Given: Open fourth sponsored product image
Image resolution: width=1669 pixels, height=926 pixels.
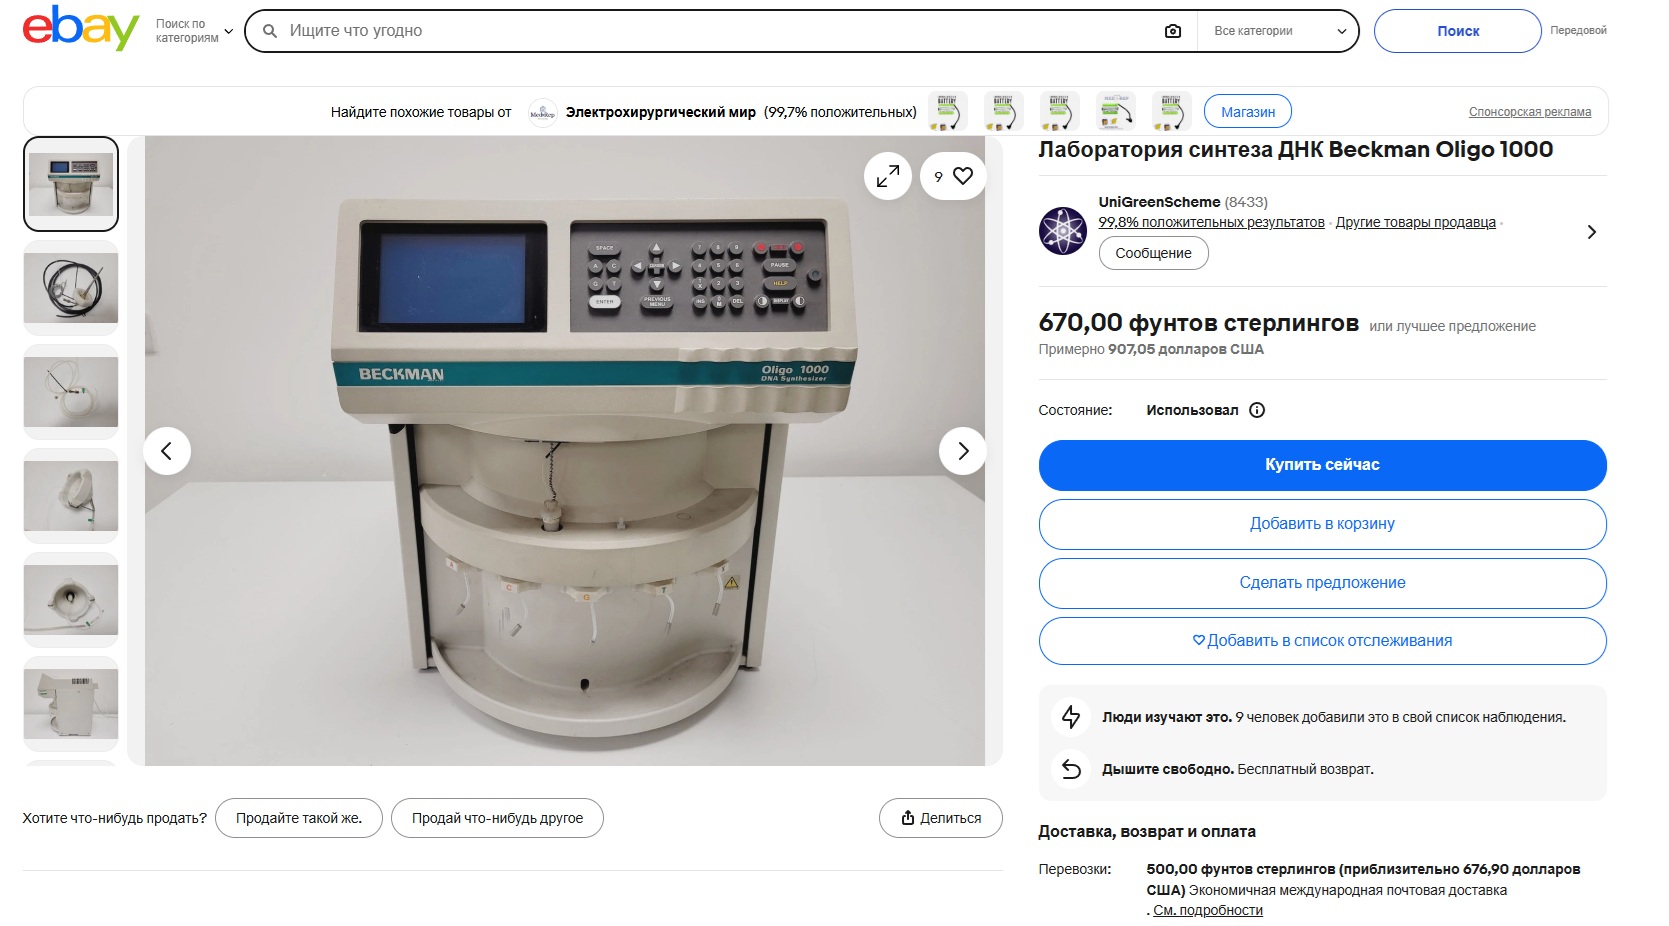Looking at the screenshot, I should (1115, 112).
